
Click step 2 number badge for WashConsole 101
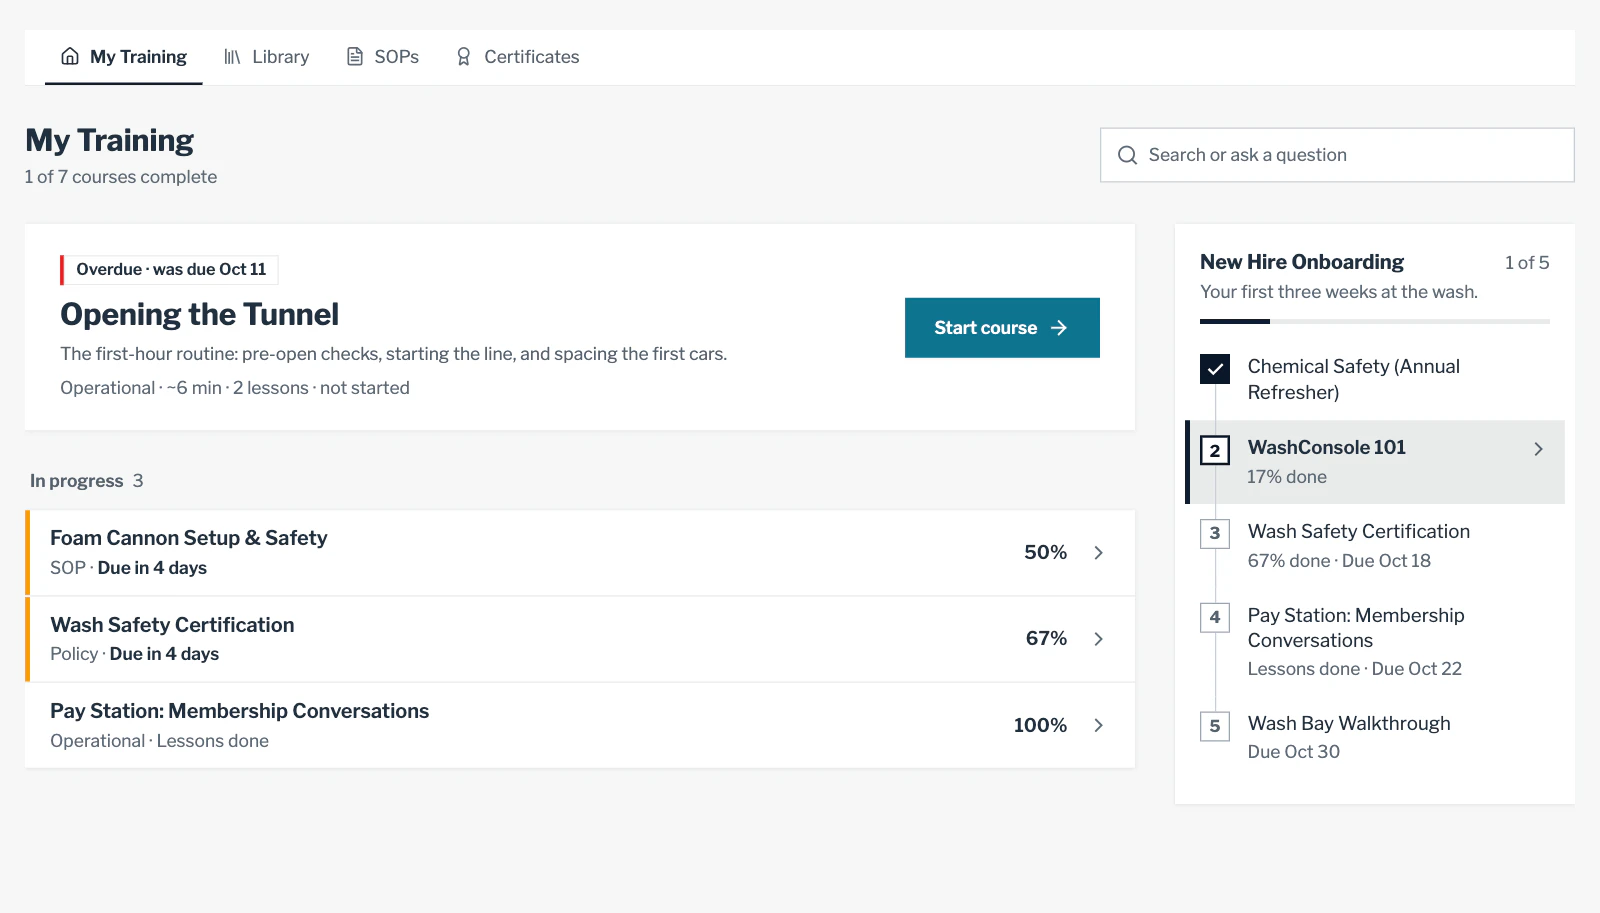click(x=1215, y=450)
